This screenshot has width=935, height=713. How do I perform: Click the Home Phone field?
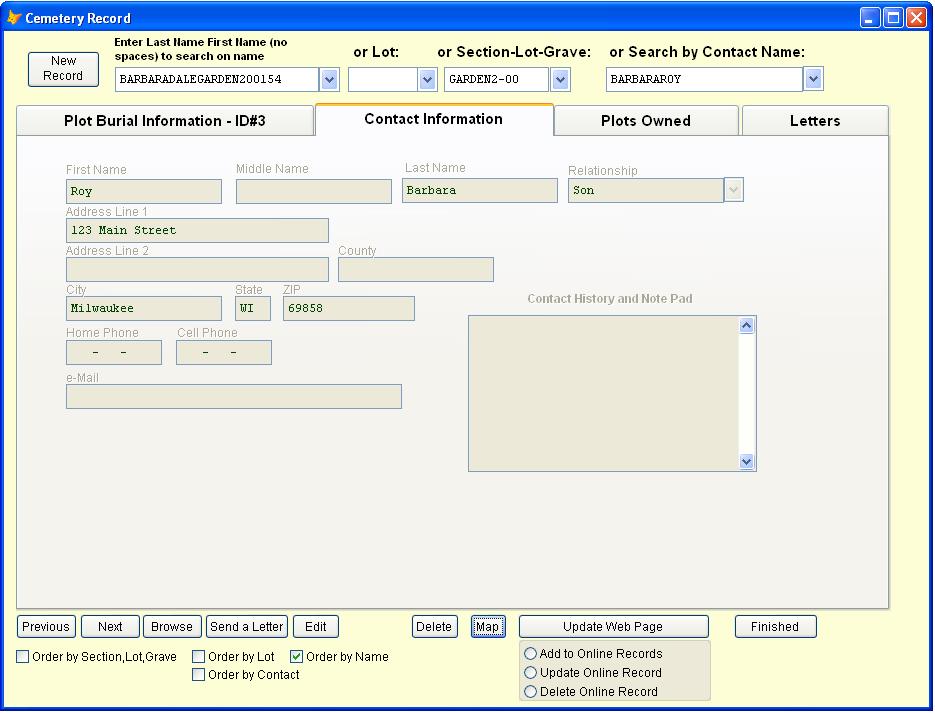click(x=114, y=352)
